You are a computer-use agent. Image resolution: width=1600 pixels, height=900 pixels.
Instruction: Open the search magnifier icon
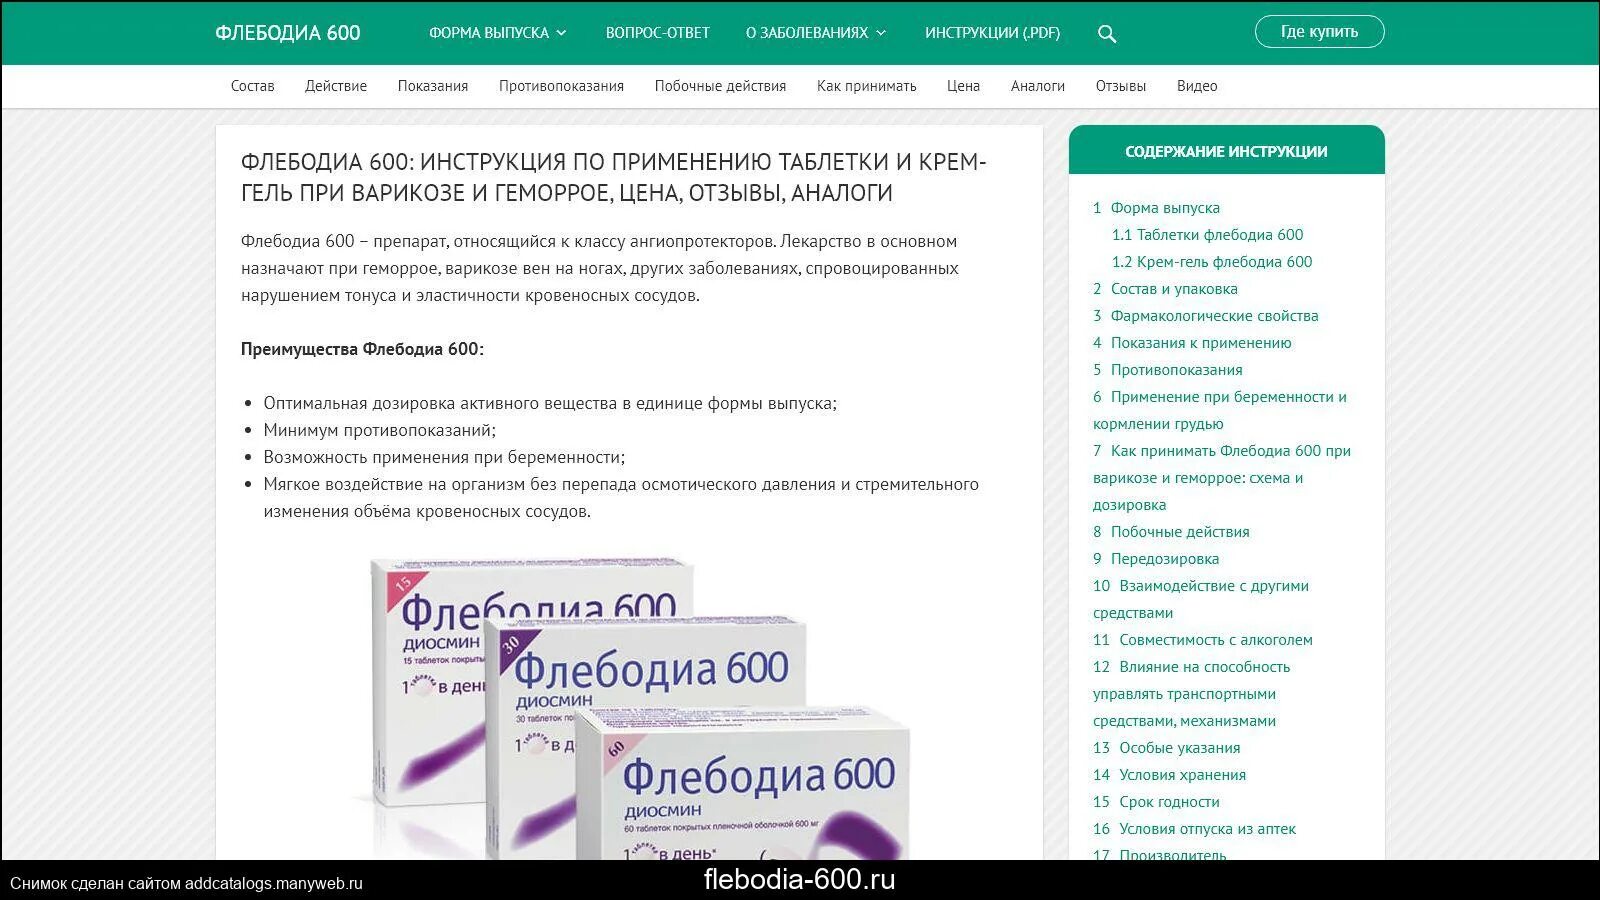coord(1106,33)
